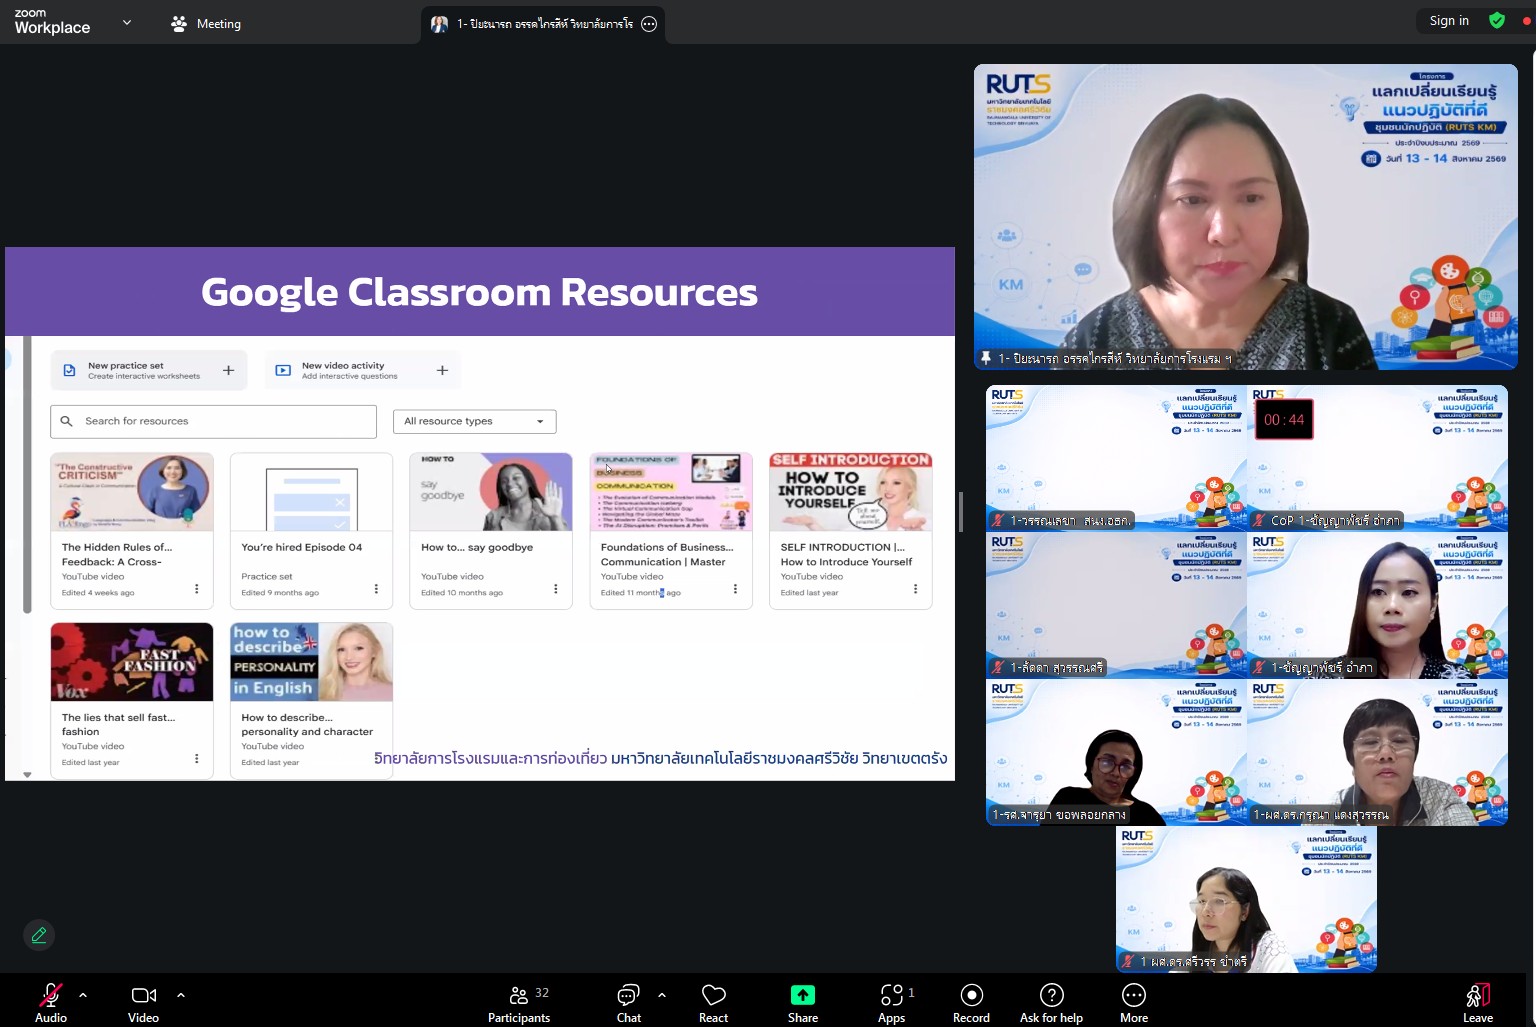This screenshot has width=1536, height=1027.
Task: Open How to say goodbye video
Action: [x=491, y=531]
